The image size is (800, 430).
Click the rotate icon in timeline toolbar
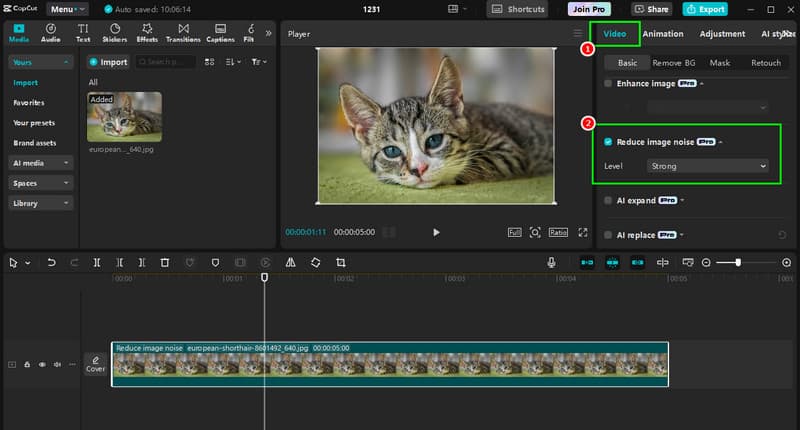point(316,263)
